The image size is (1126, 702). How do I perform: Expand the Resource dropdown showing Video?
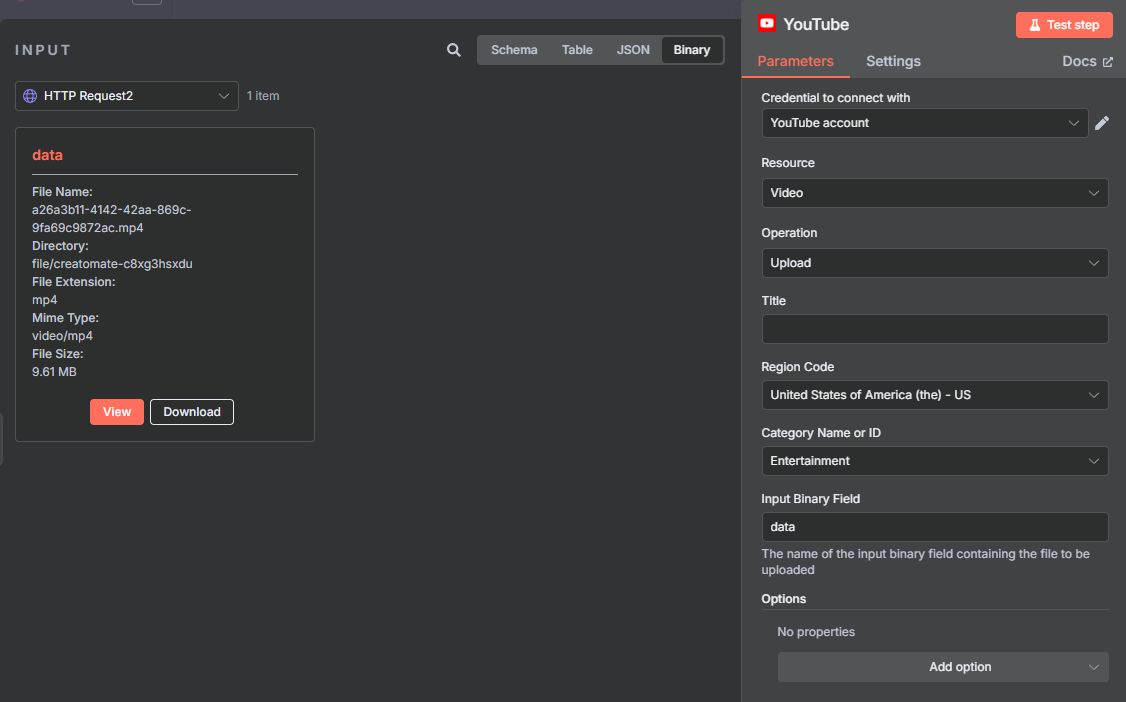click(934, 193)
